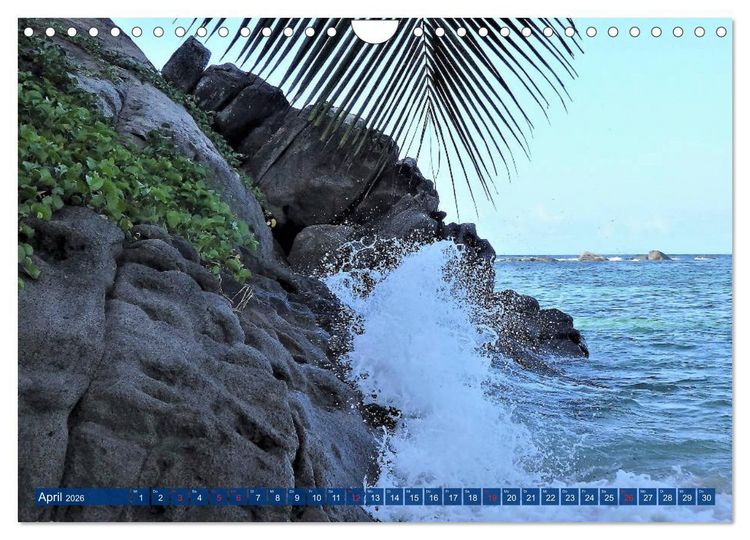Select day 8 in the calendar strip
Image resolution: width=750 pixels, height=540 pixels.
click(277, 497)
